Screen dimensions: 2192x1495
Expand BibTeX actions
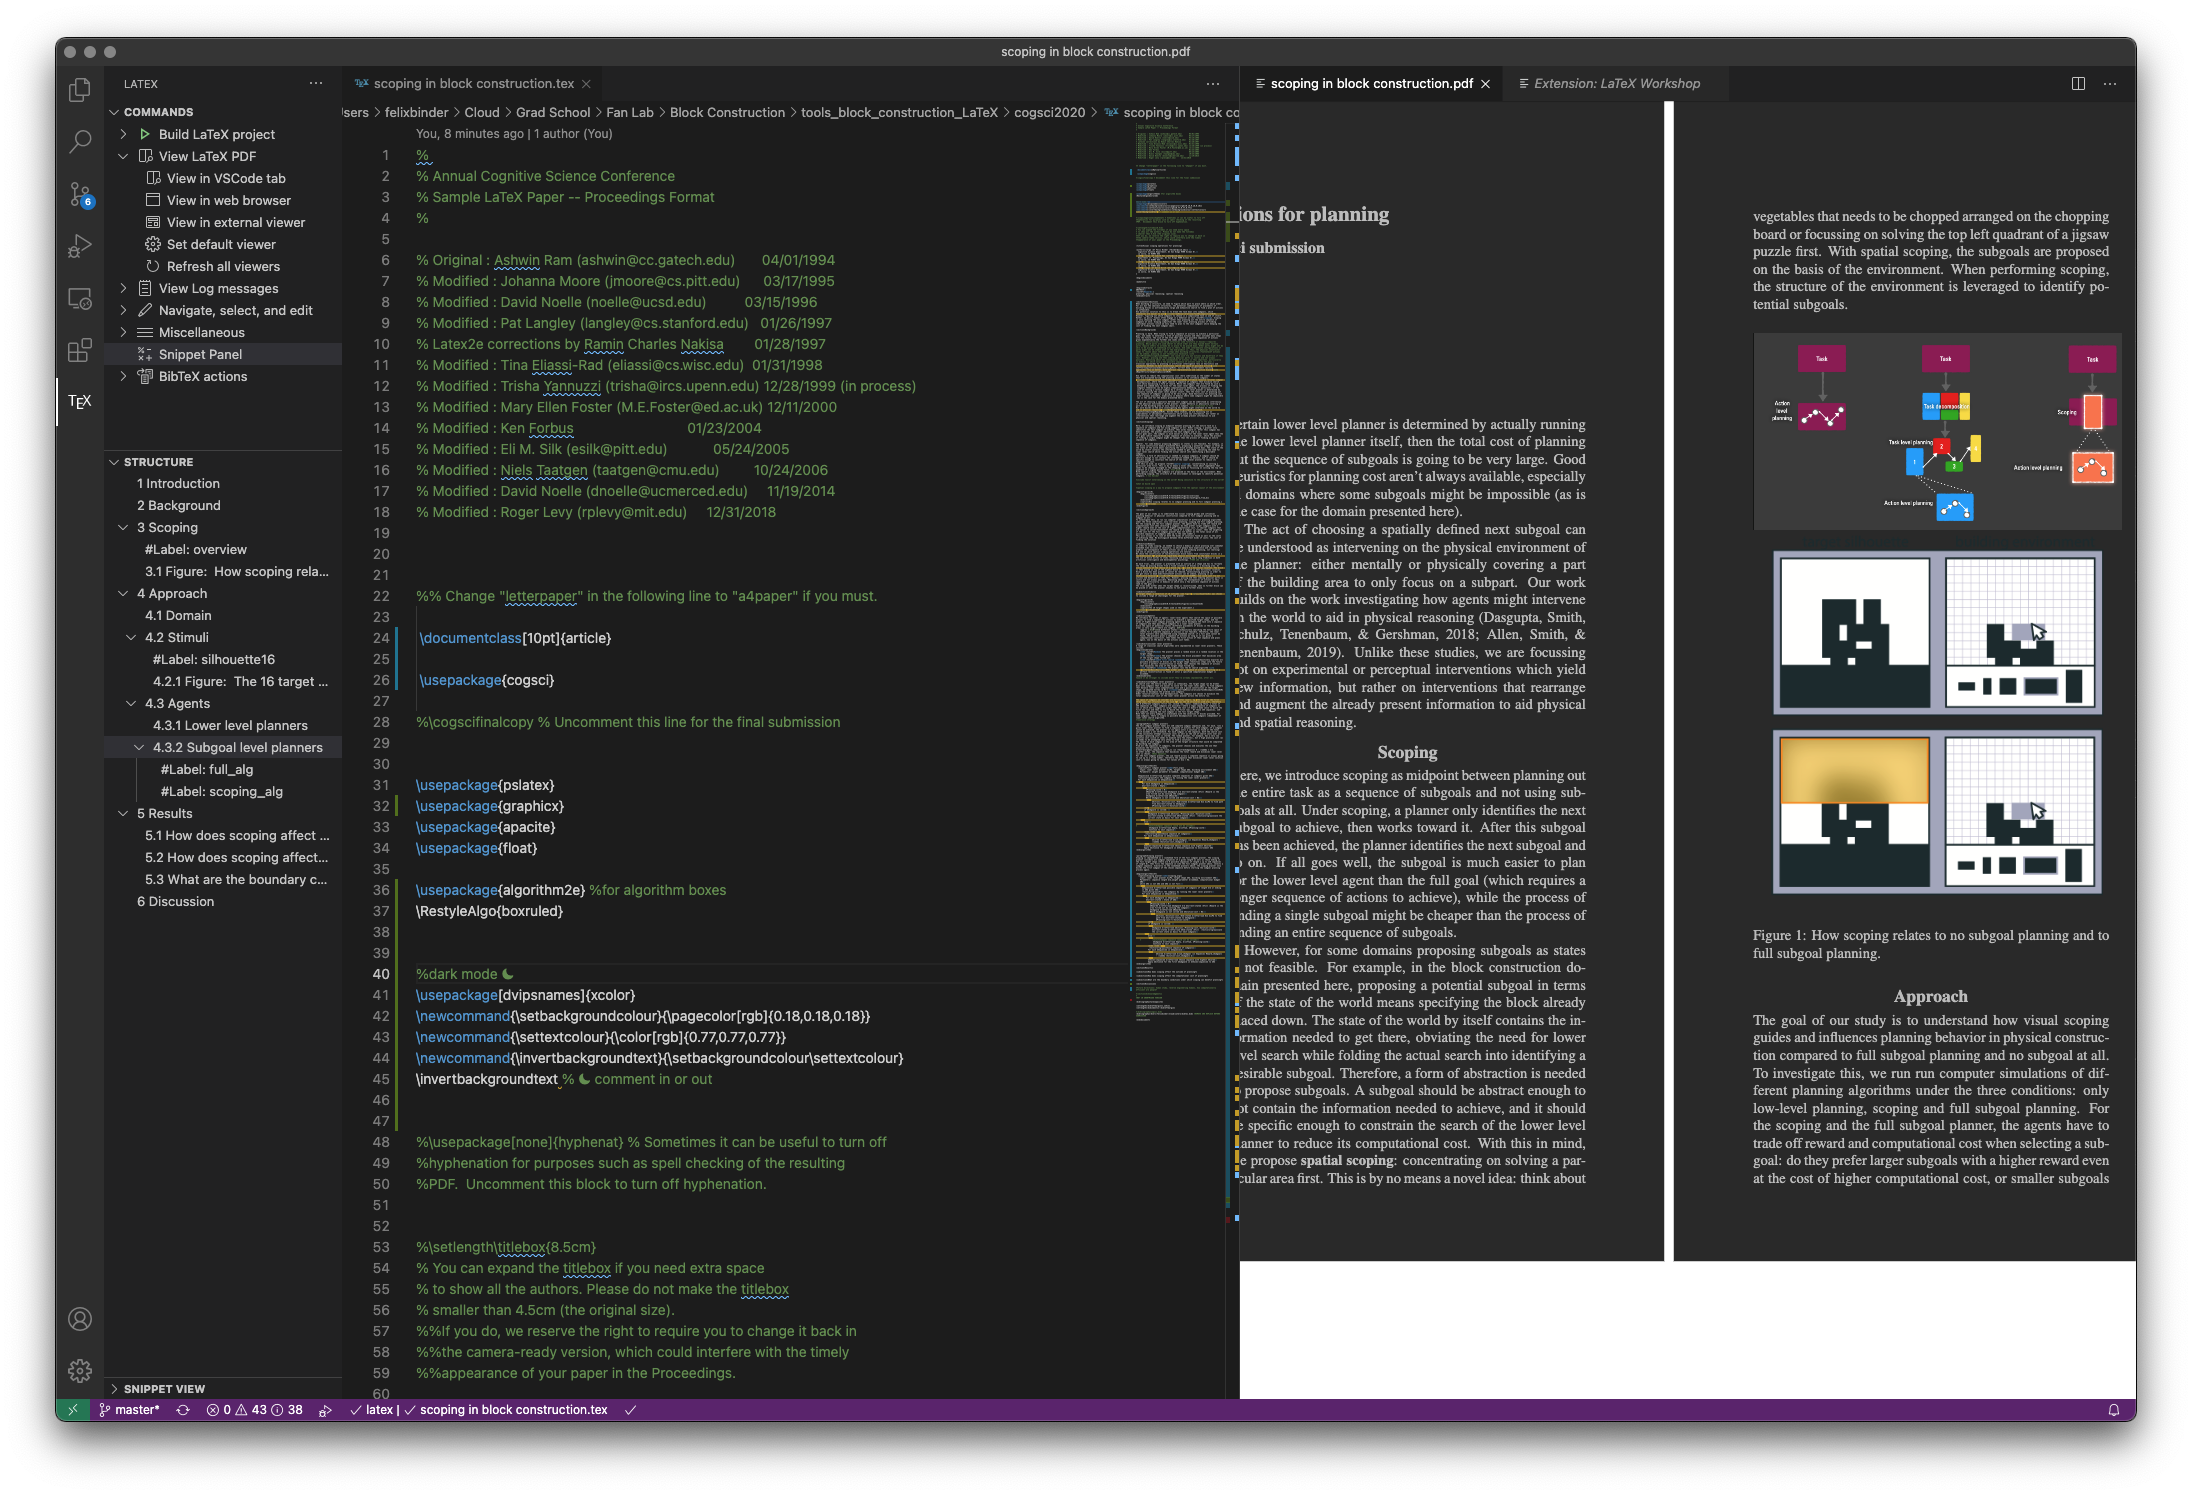(123, 376)
